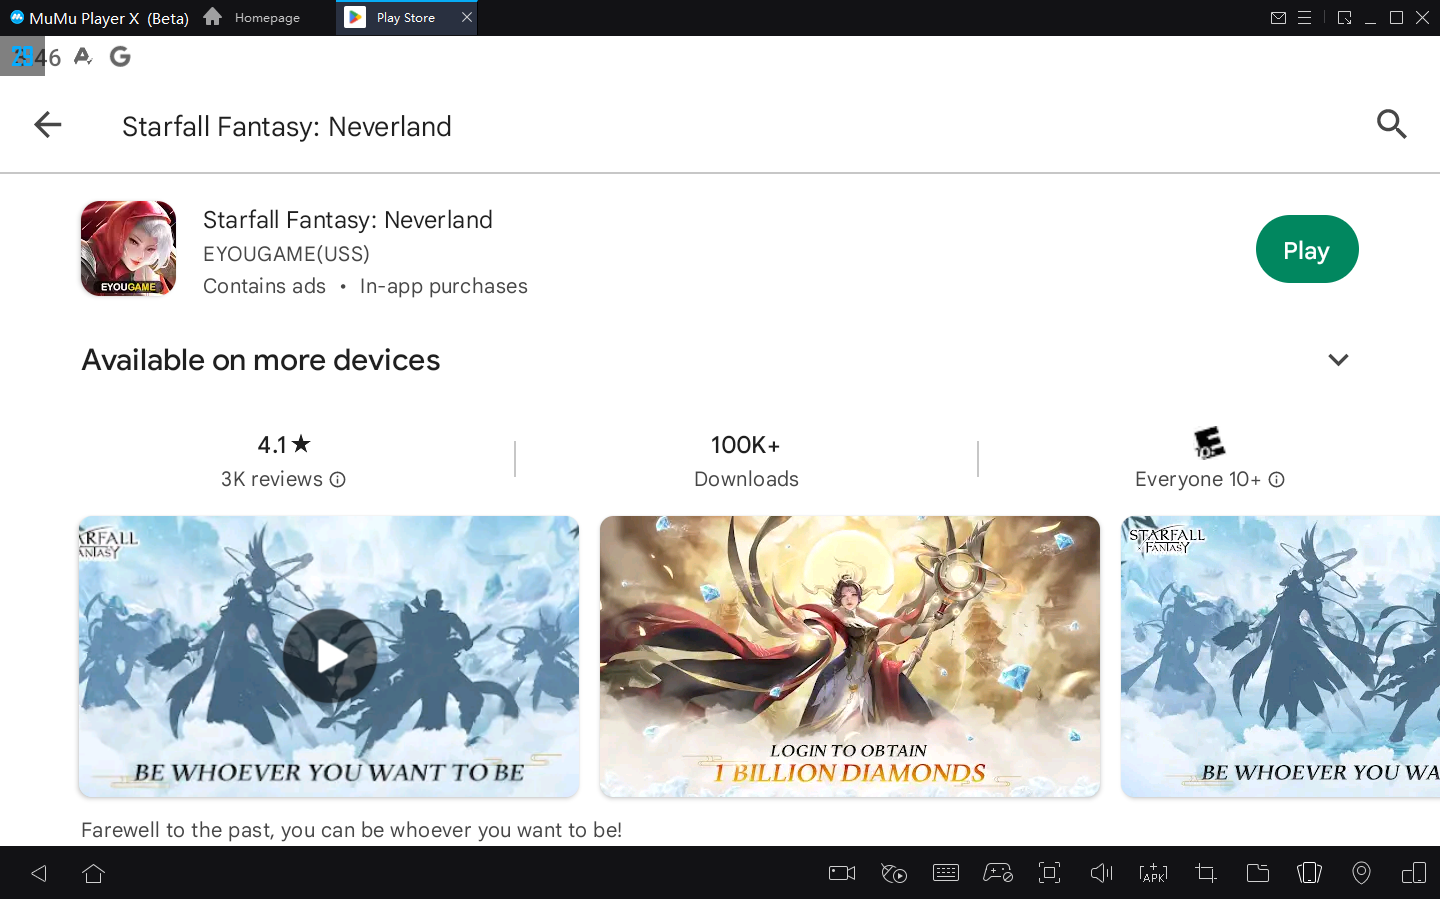Click the APK installation icon
Image resolution: width=1440 pixels, height=899 pixels.
click(x=1153, y=873)
